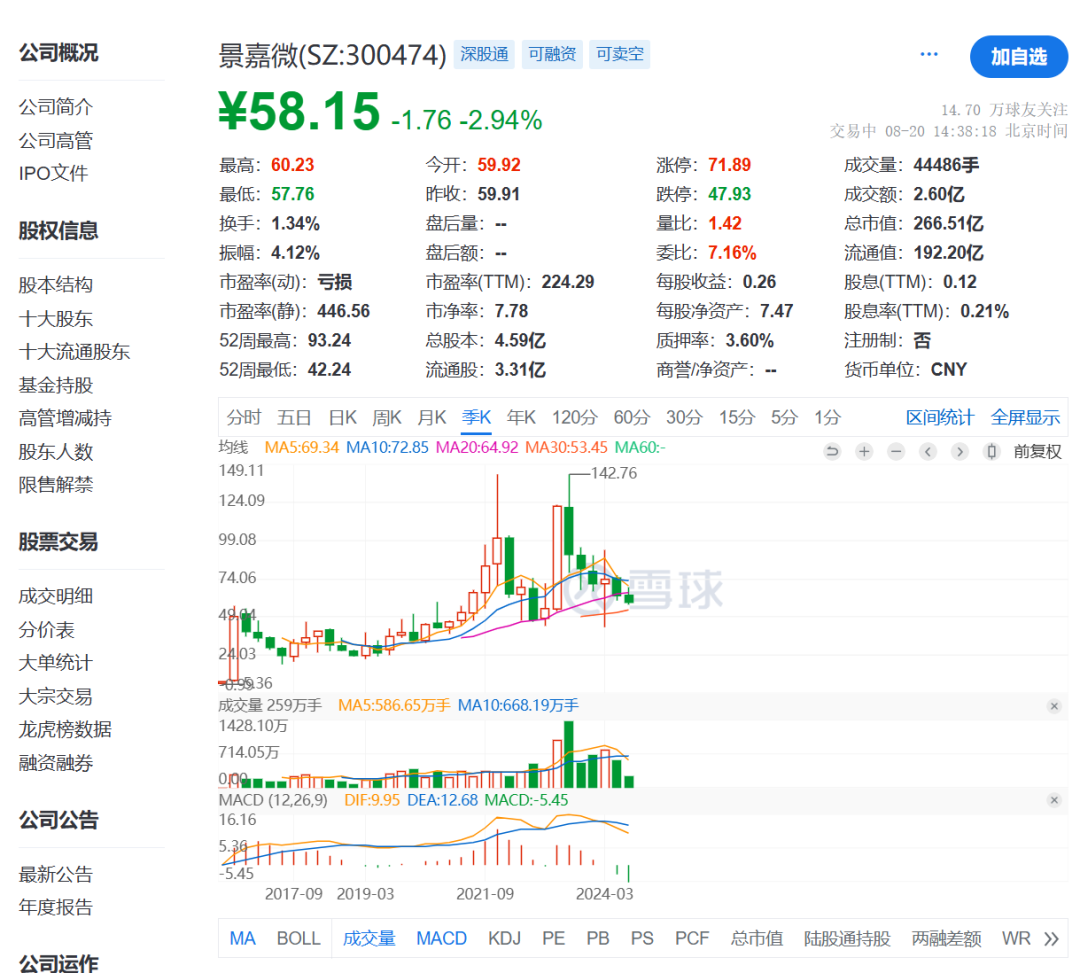Open the 前复权 adjustment dropdown
The height and width of the screenshot is (973, 1080).
pos(1037,452)
